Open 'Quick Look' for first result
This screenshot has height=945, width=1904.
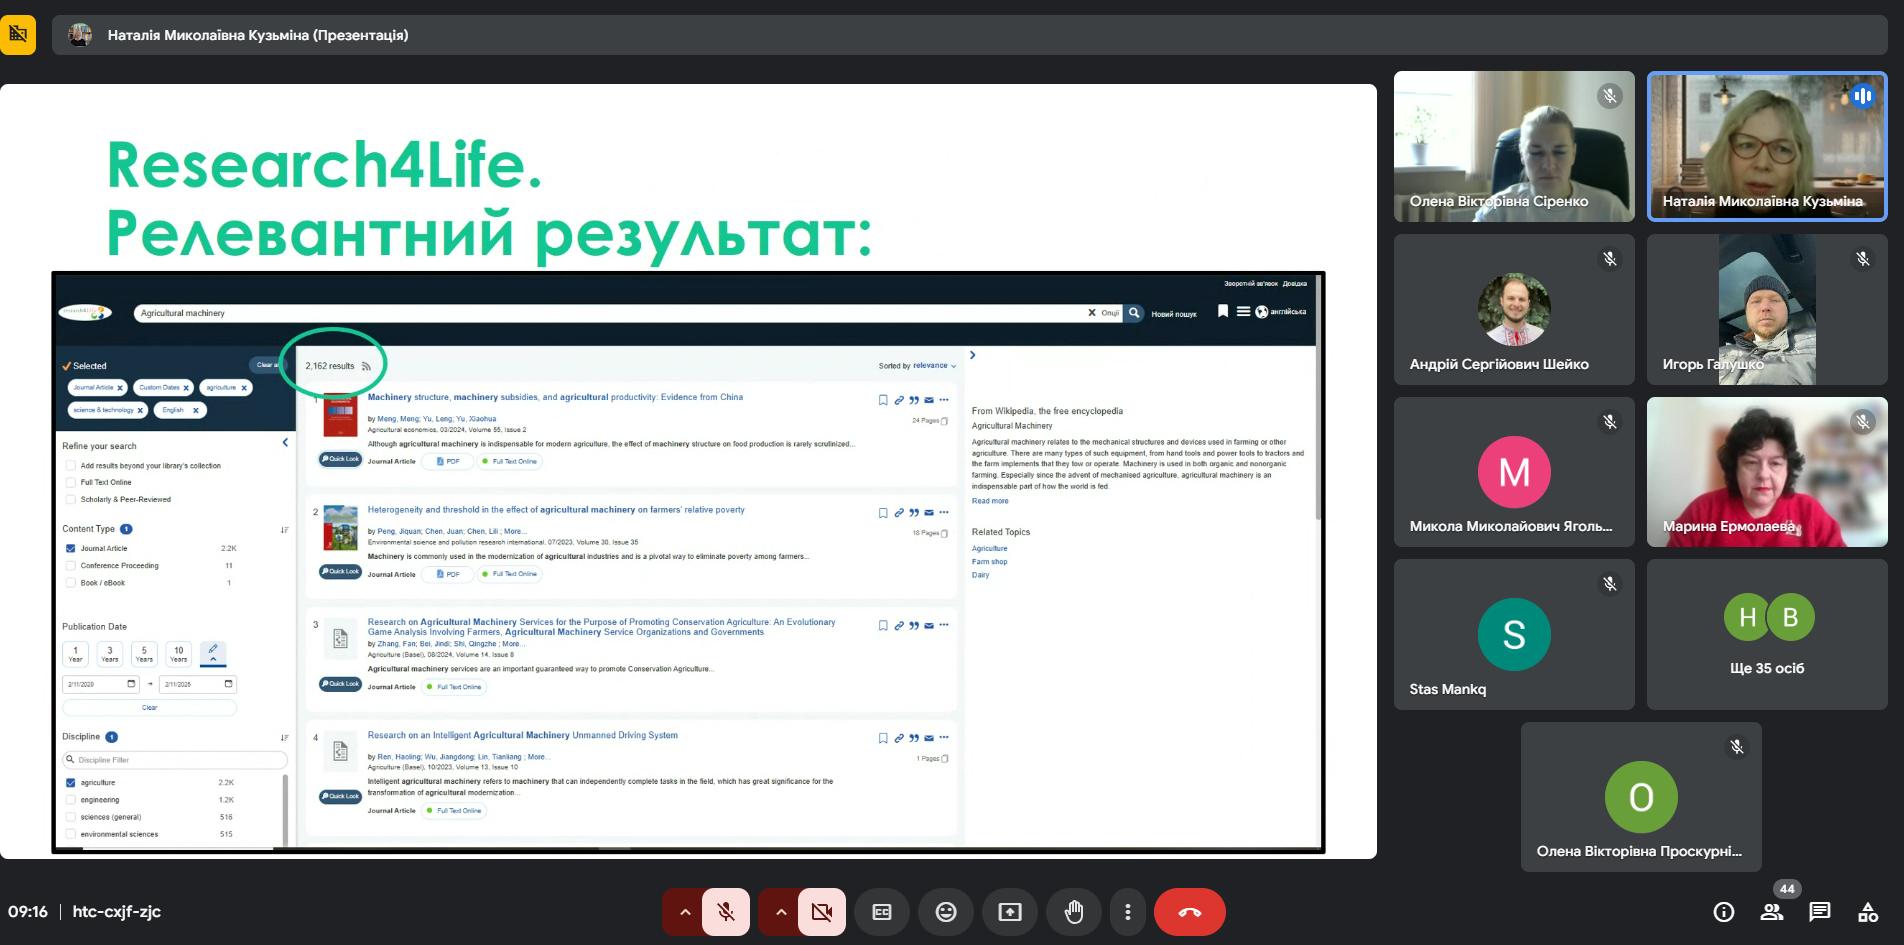tap(340, 459)
